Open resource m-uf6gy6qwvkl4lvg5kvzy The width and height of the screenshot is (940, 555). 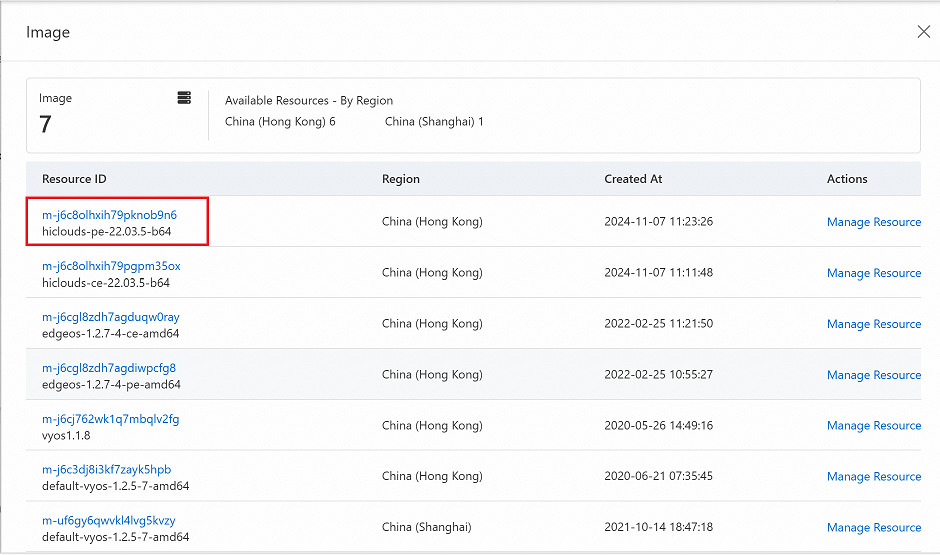point(109,520)
